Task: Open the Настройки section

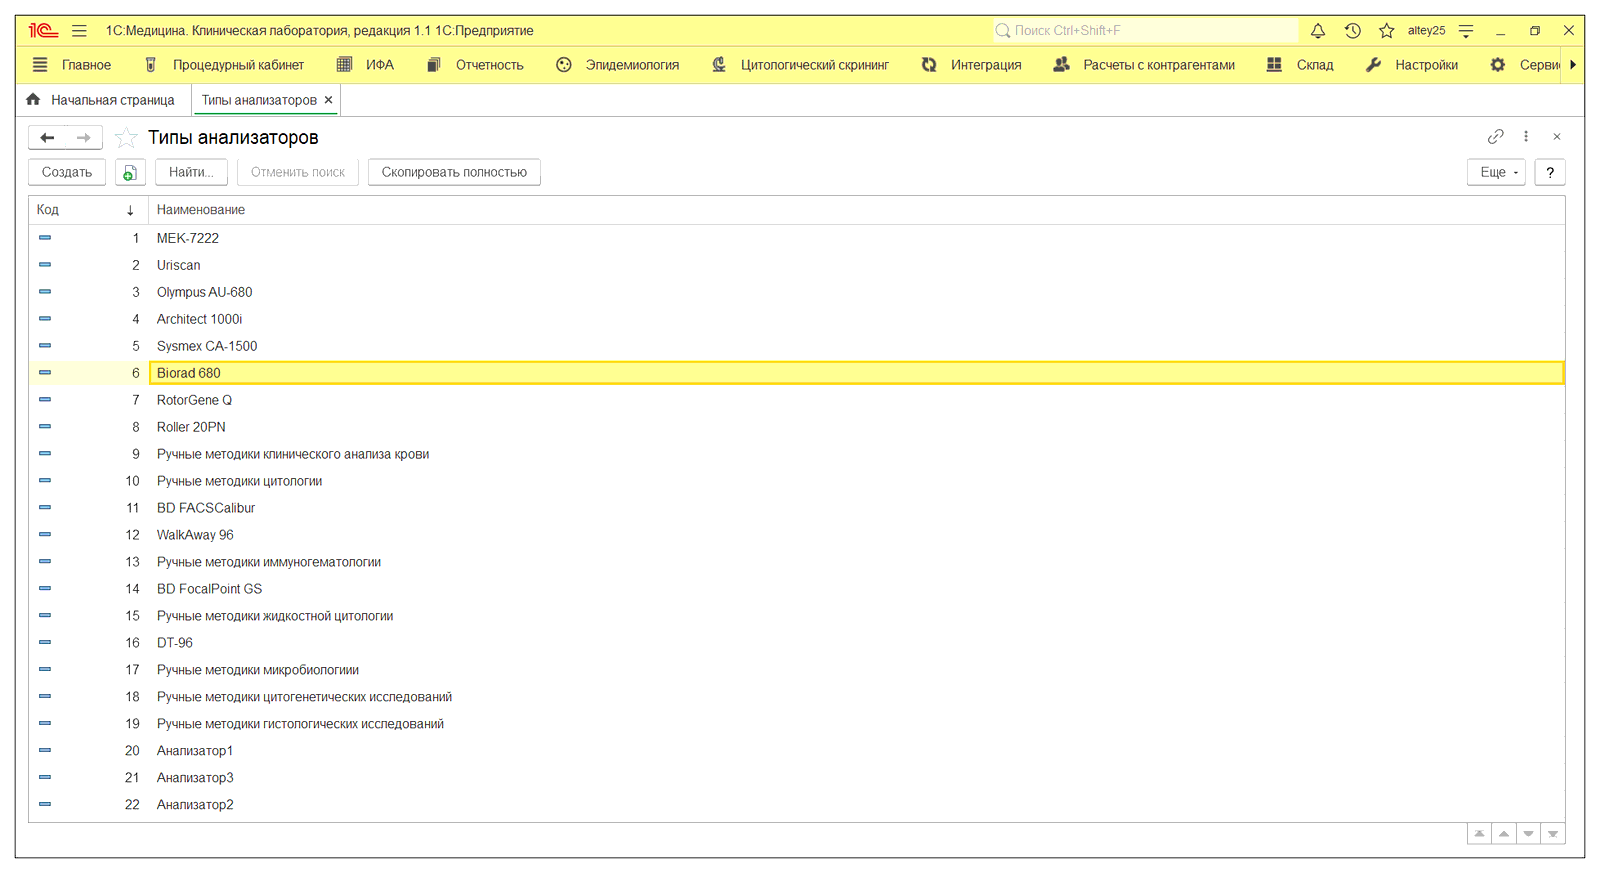Action: tap(1412, 65)
